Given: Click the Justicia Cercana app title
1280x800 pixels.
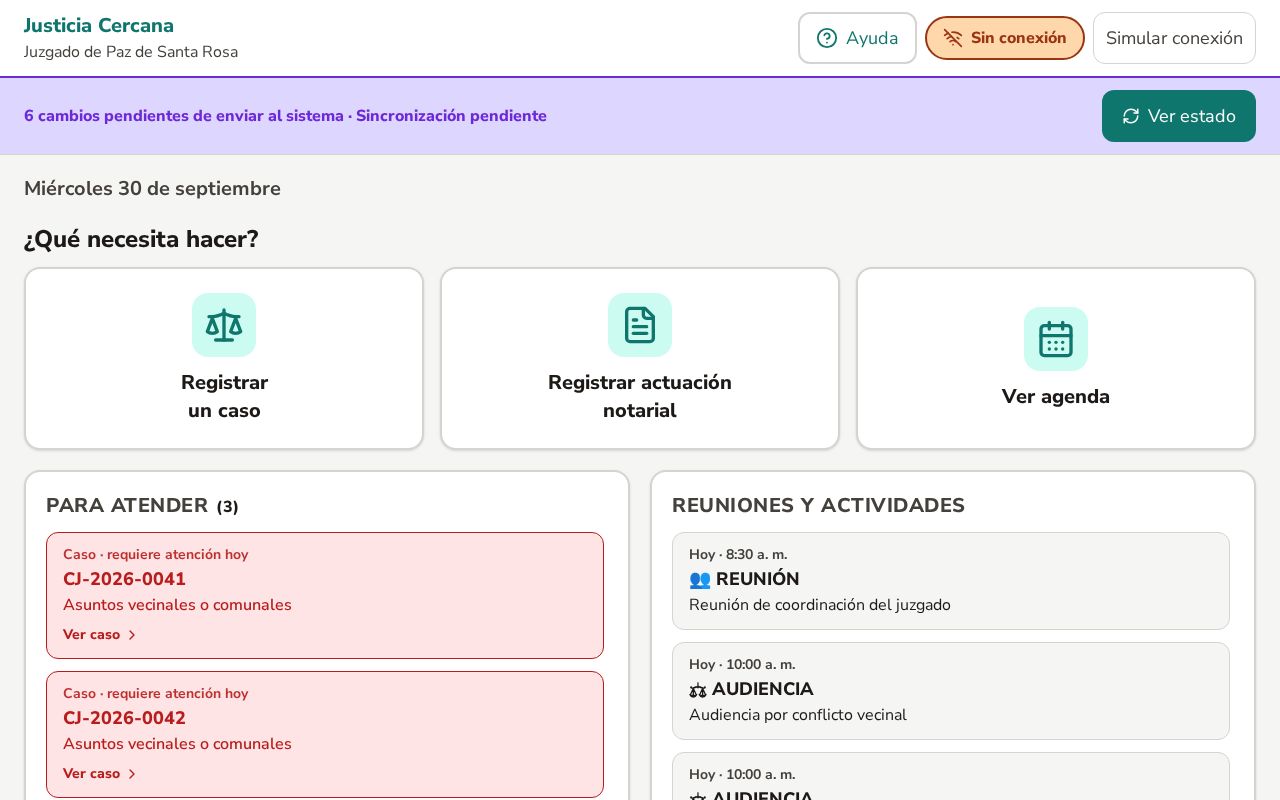Looking at the screenshot, I should (99, 26).
